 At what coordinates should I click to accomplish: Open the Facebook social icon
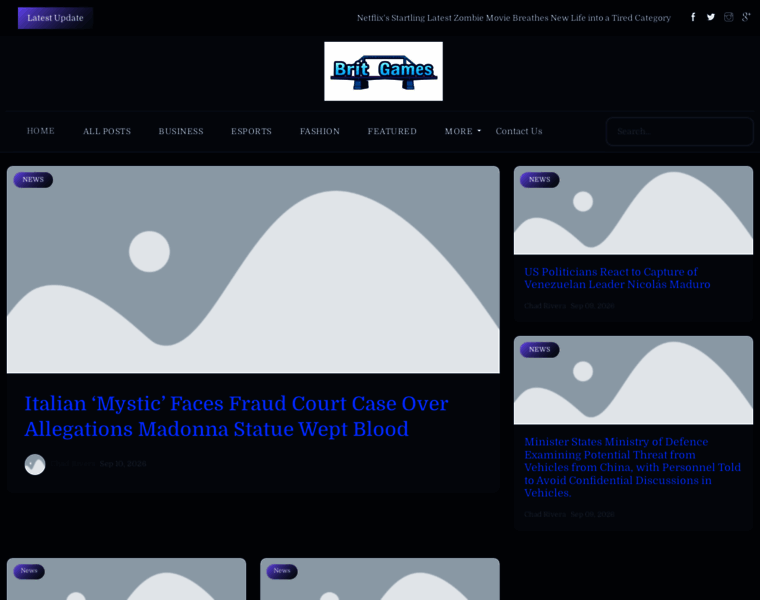pos(693,17)
